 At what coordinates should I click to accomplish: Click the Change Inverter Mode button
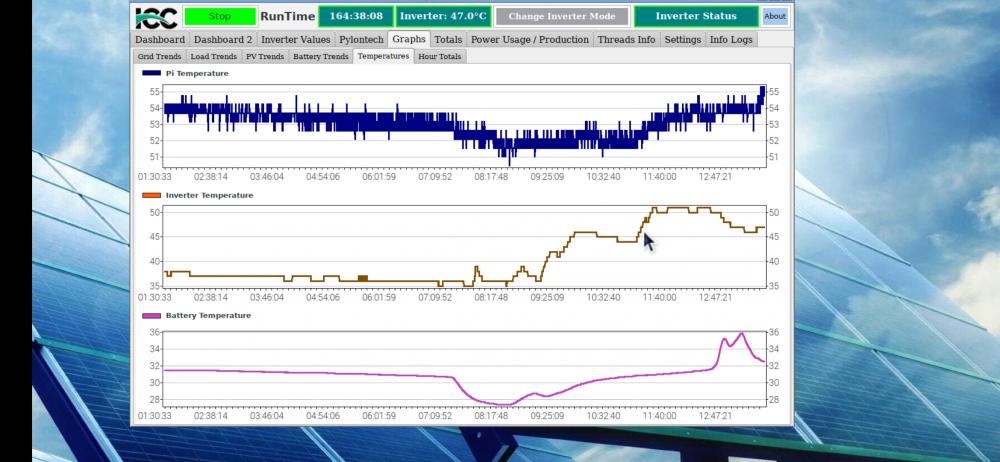(562, 17)
